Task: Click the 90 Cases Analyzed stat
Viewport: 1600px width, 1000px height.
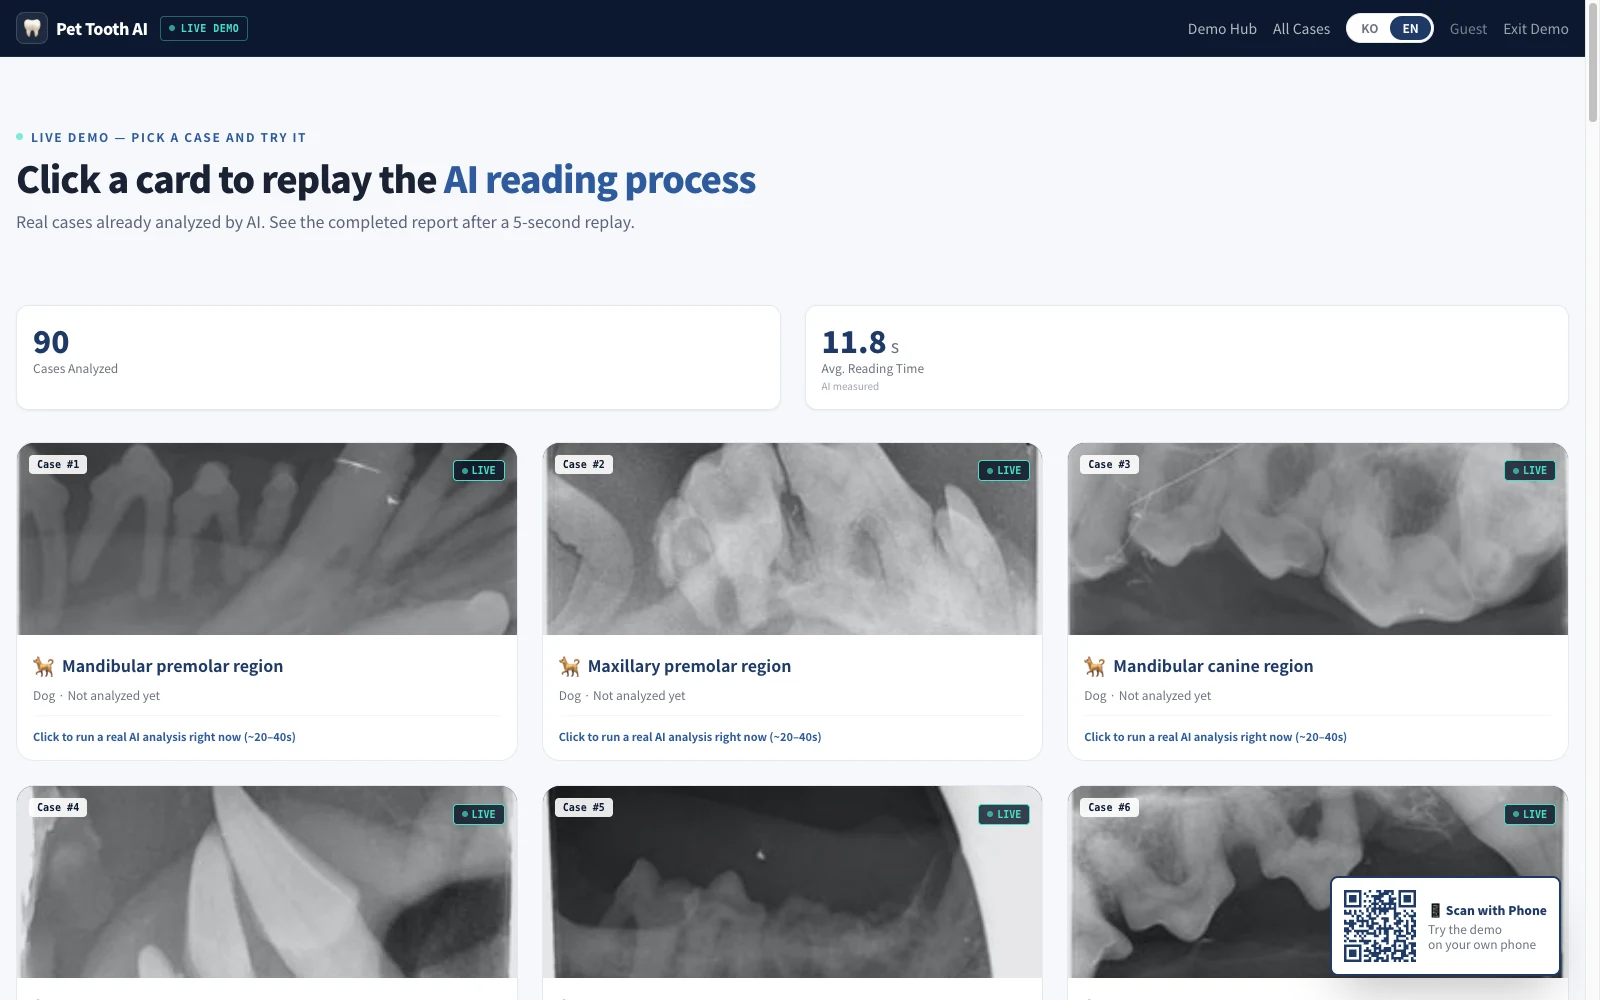Action: pos(398,357)
